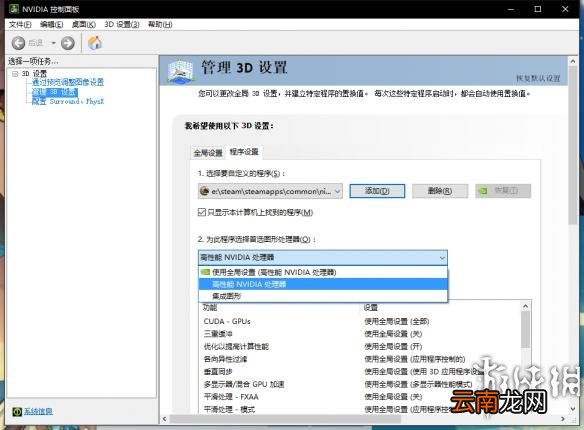Toggle 只显示本计算机上找到的程序 checkbox

201,212
